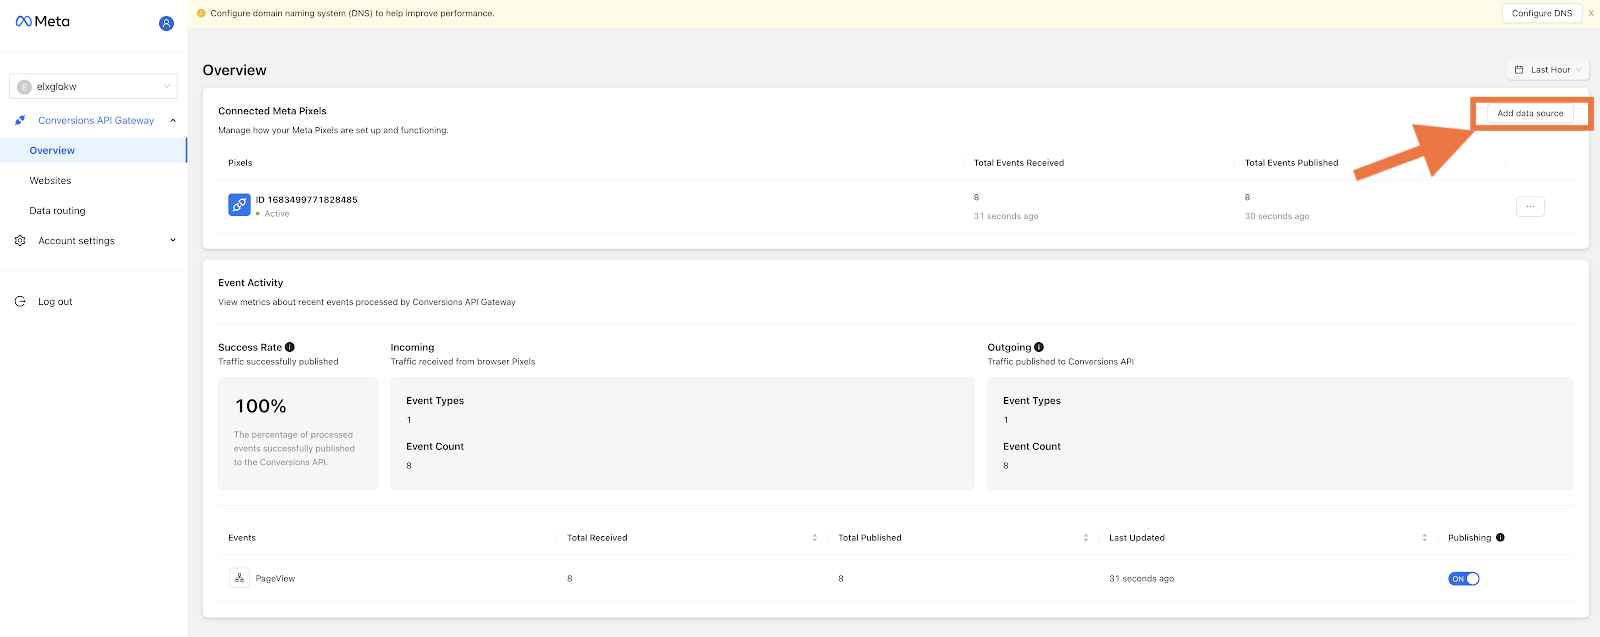The width and height of the screenshot is (1600, 637).
Task: Select the Conversions API Gateway label
Action: (96, 120)
